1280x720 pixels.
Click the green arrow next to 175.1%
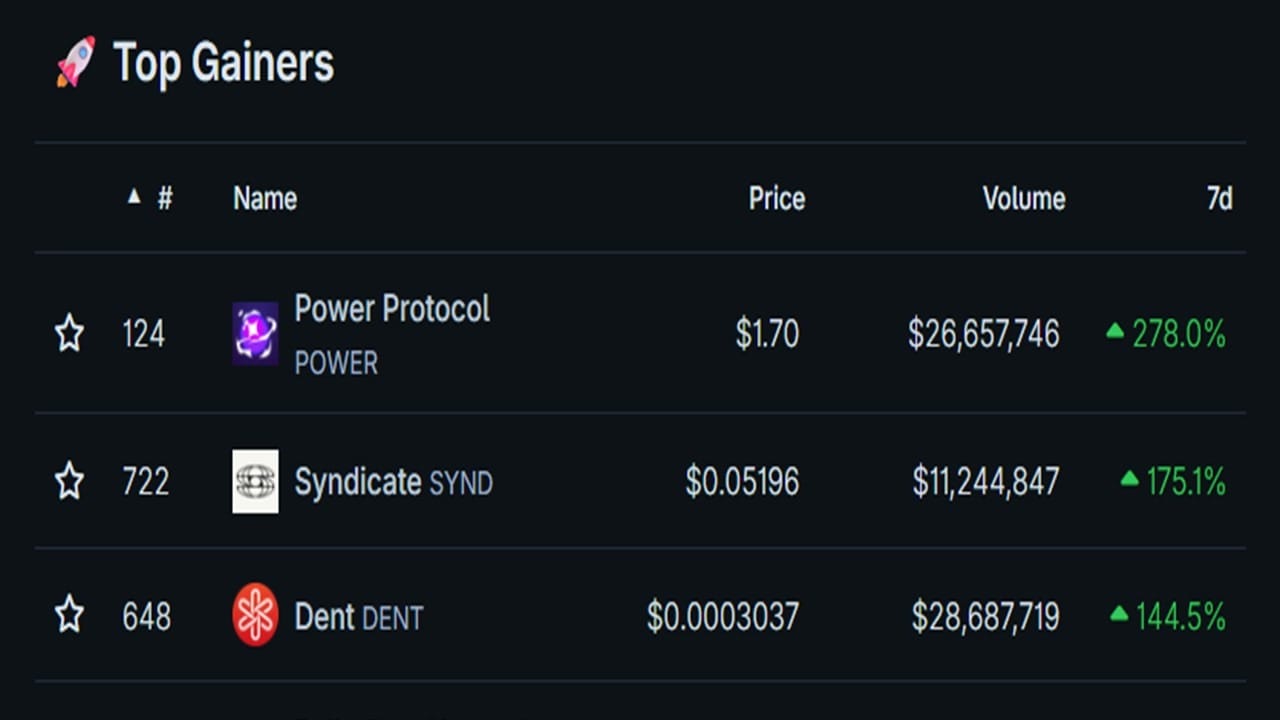click(x=1129, y=479)
